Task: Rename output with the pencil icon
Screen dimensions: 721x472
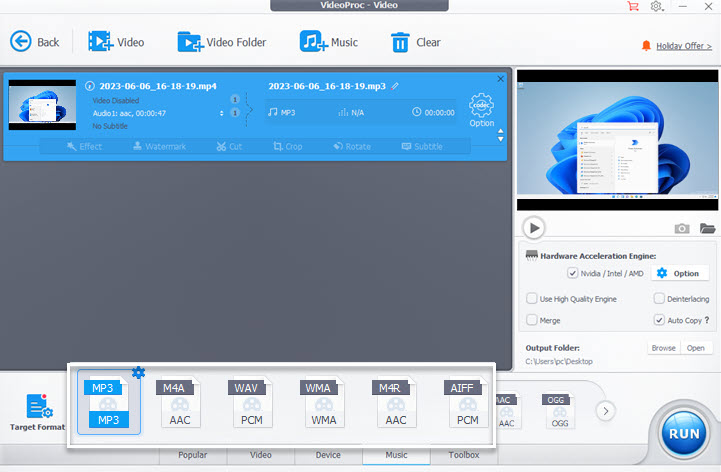Action: coord(395,86)
